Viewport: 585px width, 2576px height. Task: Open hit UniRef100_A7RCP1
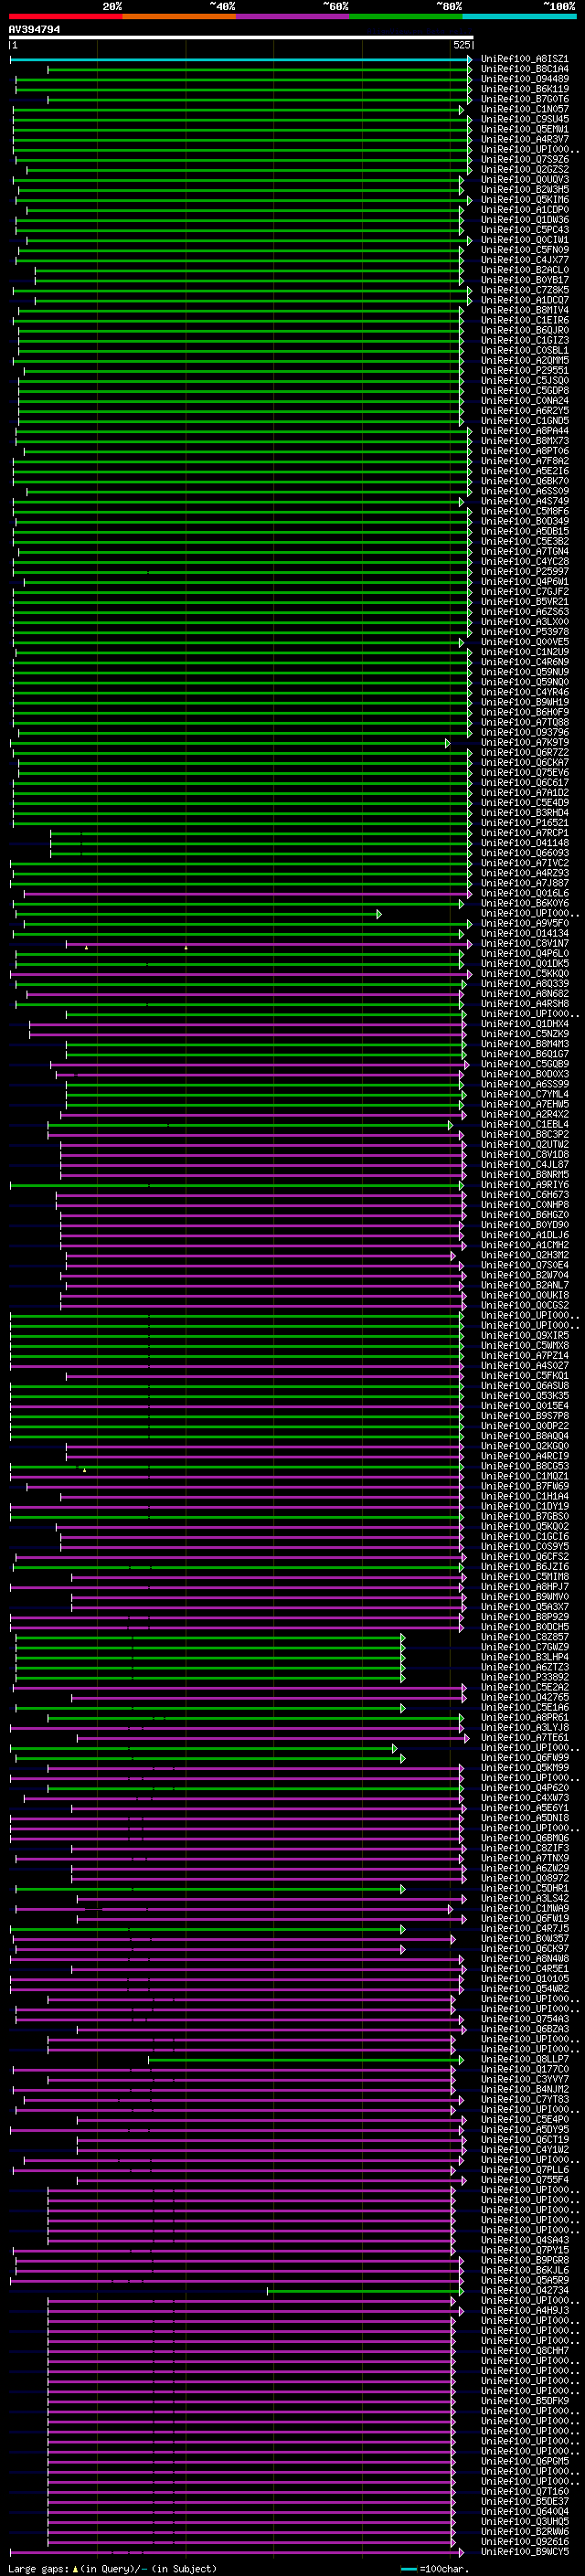click(525, 833)
